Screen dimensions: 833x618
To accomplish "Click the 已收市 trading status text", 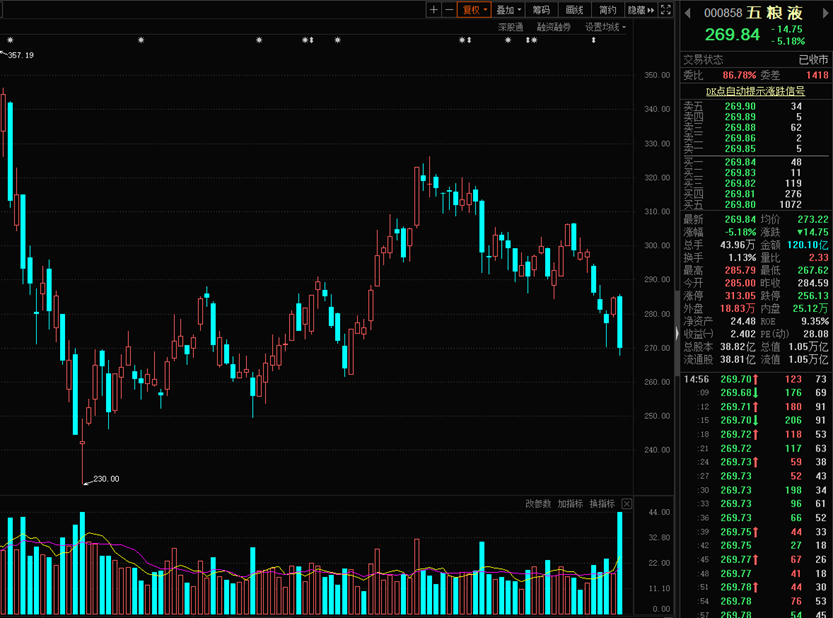I will (x=813, y=60).
